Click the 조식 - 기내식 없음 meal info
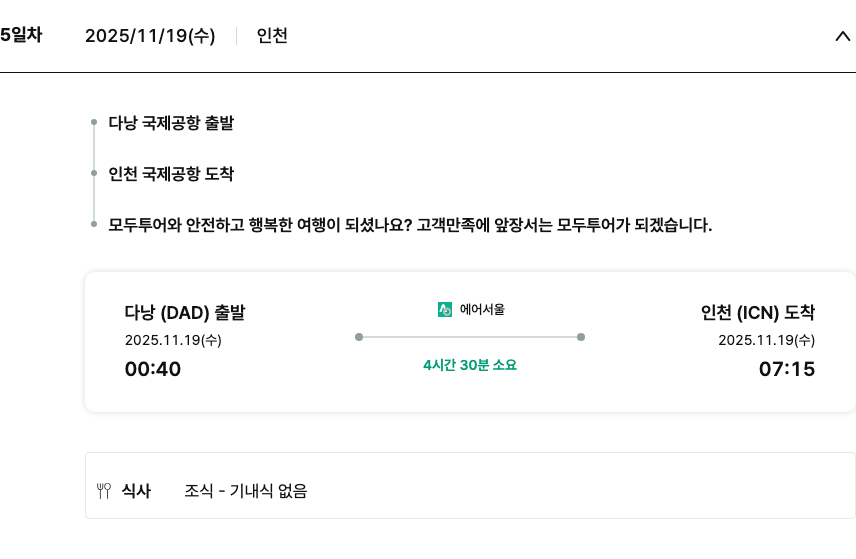The height and width of the screenshot is (559, 856). pos(246,491)
